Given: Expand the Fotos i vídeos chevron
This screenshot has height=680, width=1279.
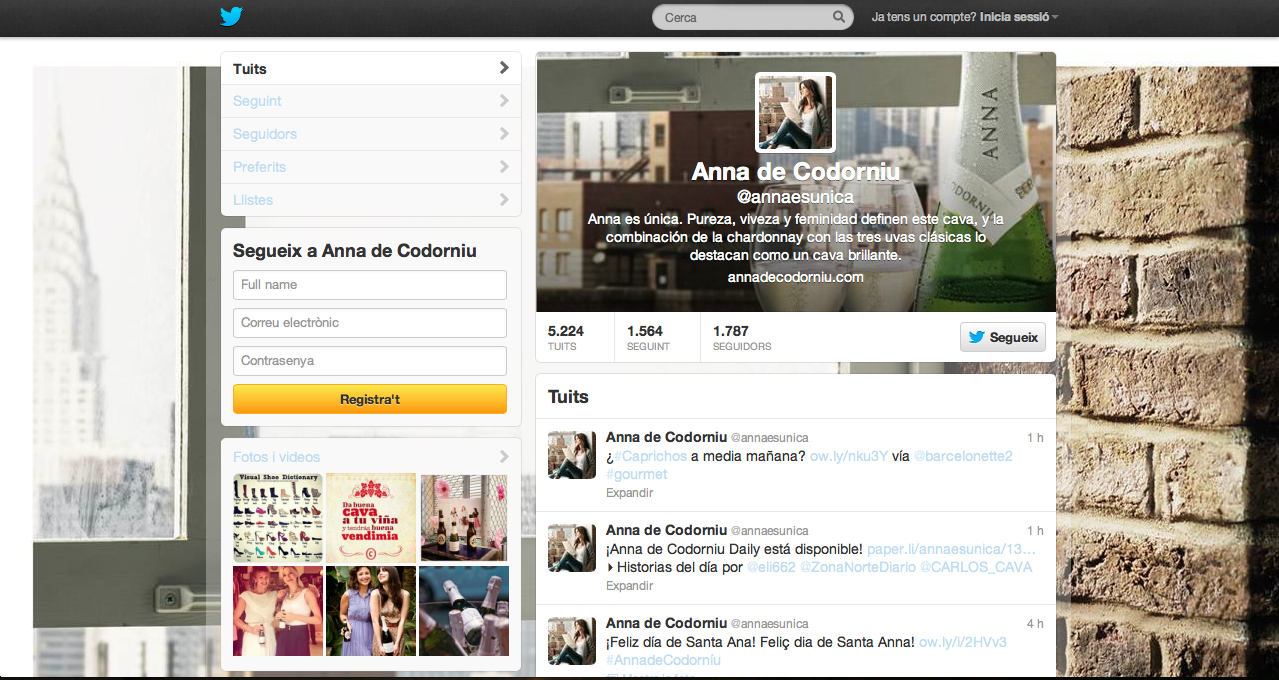Looking at the screenshot, I should (503, 457).
